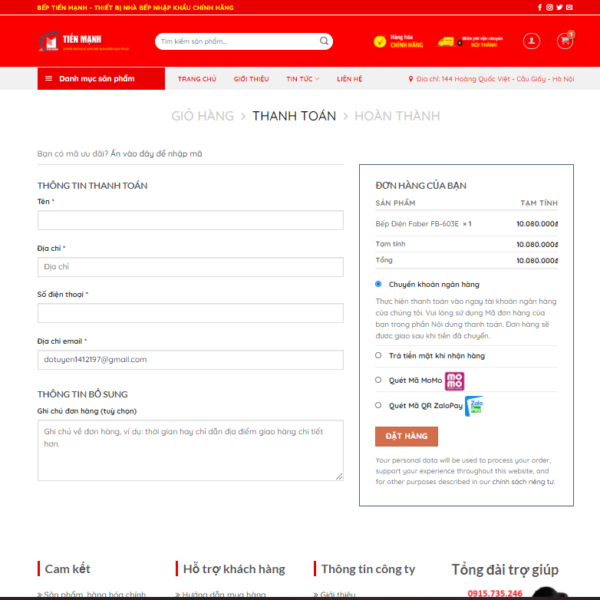Open the user account icon

click(x=532, y=41)
